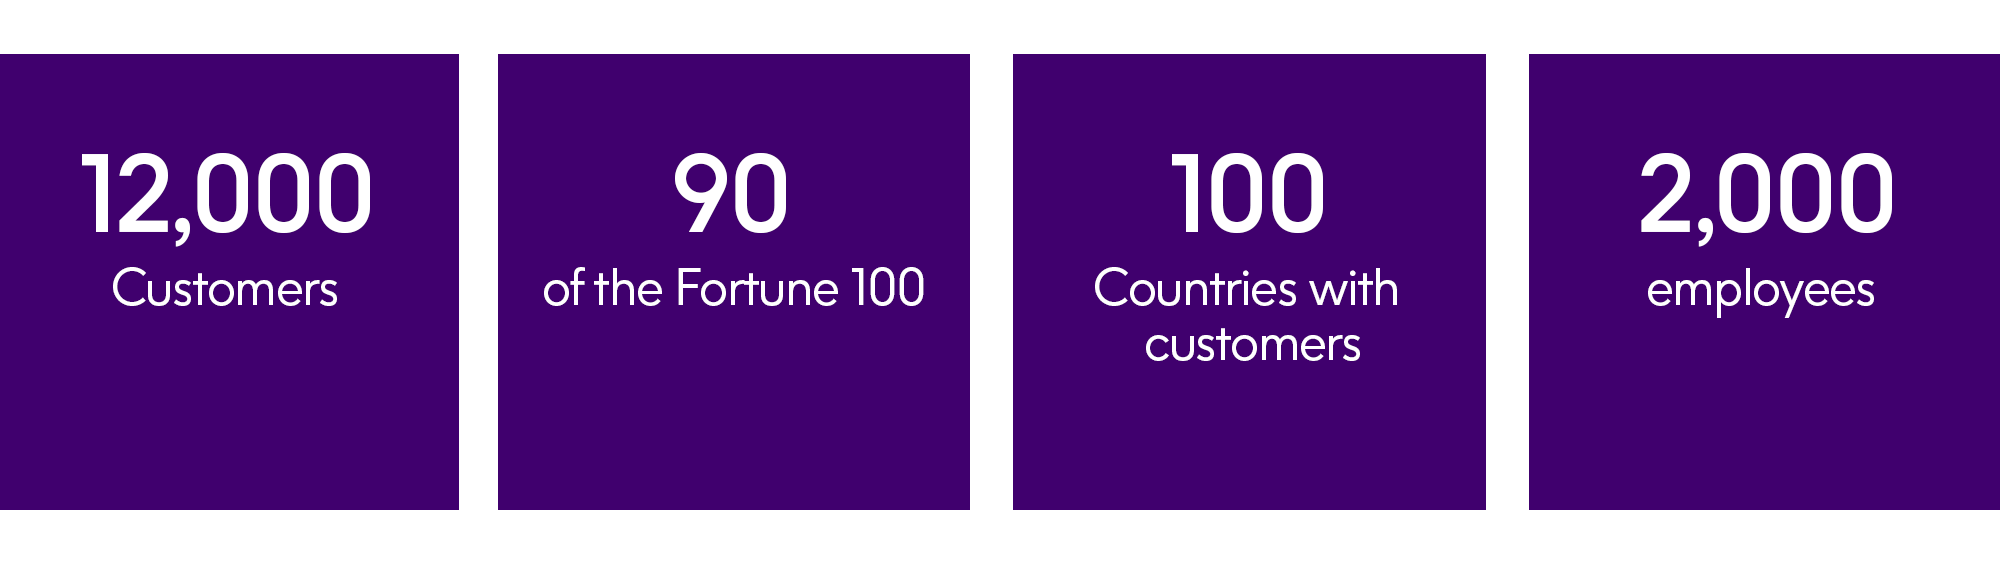The width and height of the screenshot is (2000, 561).
Task: Click the large 90 figure
Action: pos(731,193)
